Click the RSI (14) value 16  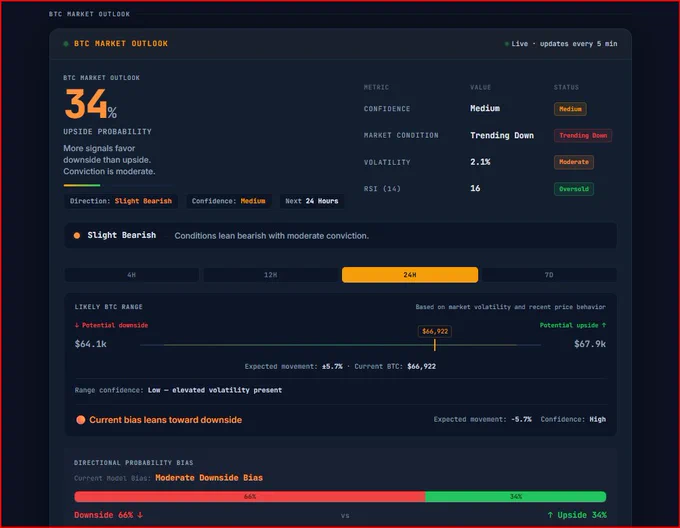(475, 189)
